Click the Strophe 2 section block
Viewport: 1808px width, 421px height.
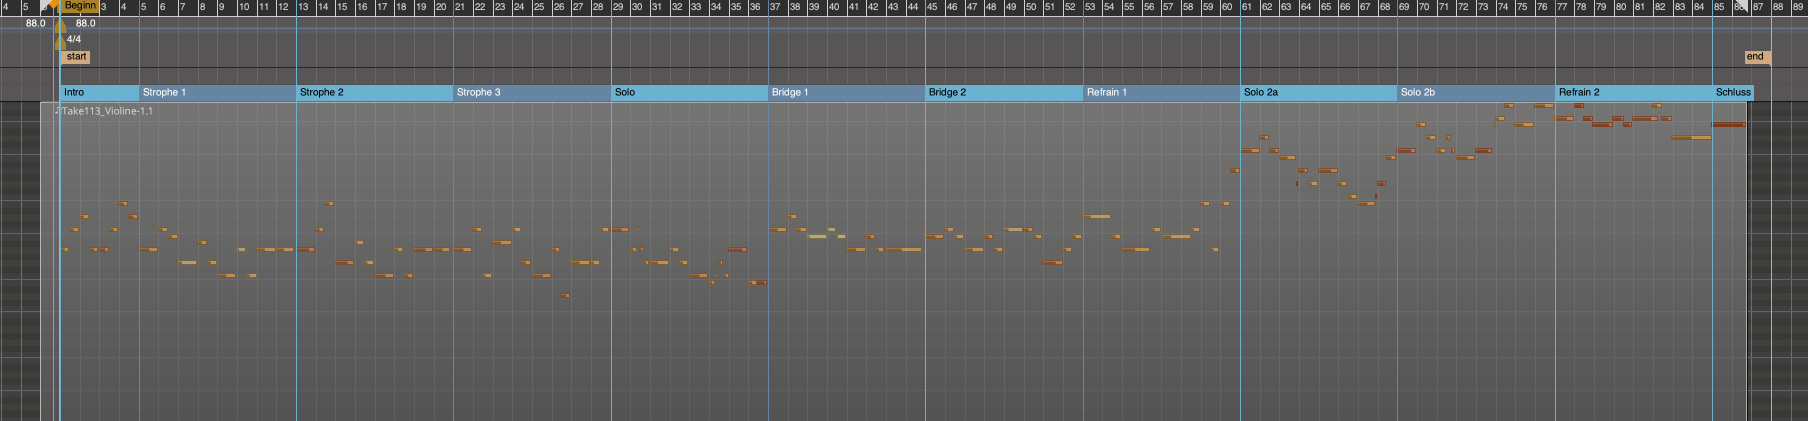(x=375, y=92)
